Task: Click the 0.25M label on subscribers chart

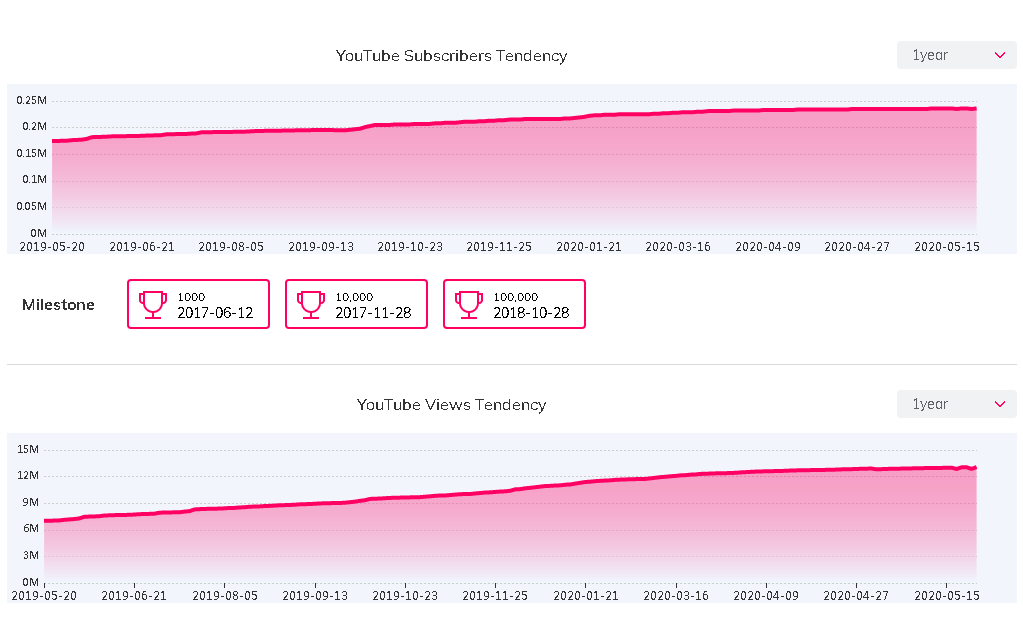Action: (x=32, y=100)
